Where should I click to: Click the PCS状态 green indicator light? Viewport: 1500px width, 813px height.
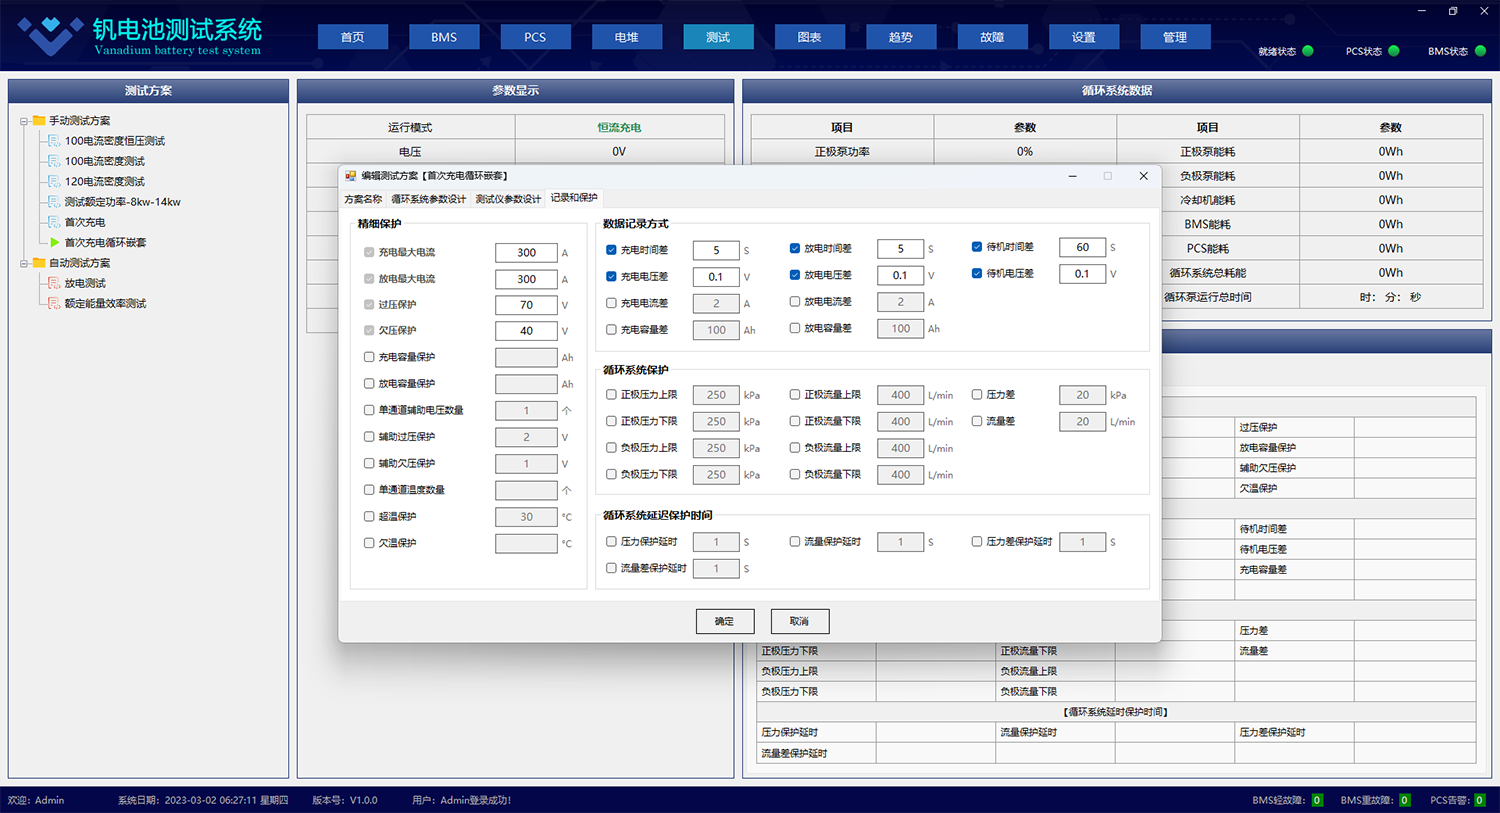click(1394, 51)
